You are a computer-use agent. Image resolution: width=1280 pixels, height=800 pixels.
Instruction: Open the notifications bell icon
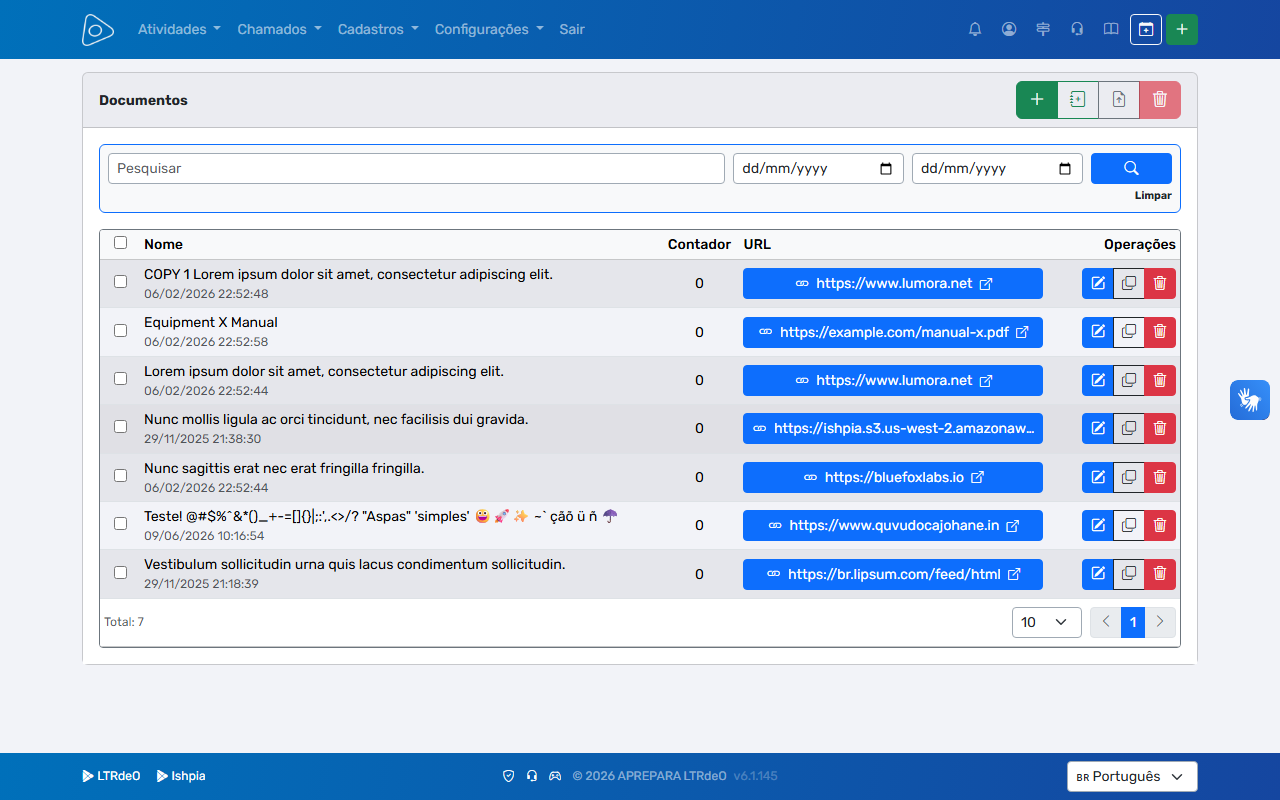[x=975, y=29]
